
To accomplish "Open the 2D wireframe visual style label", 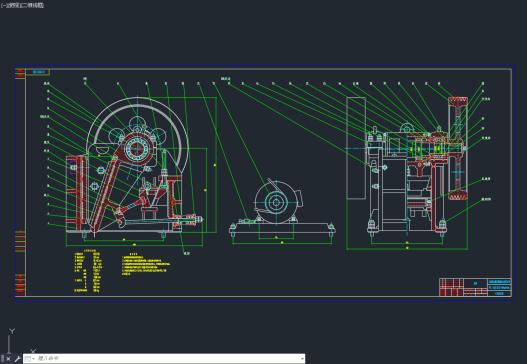I will (x=31, y=5).
